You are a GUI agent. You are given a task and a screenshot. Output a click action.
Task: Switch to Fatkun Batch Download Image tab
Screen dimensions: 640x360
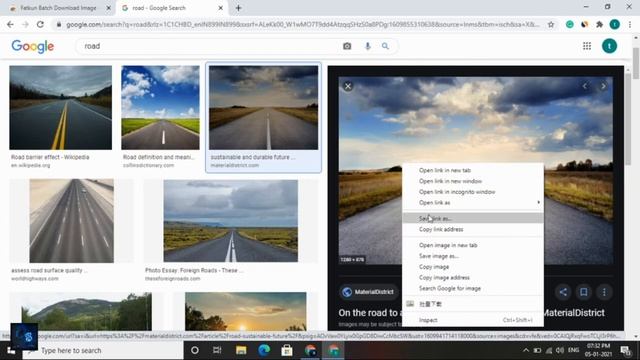(57, 8)
